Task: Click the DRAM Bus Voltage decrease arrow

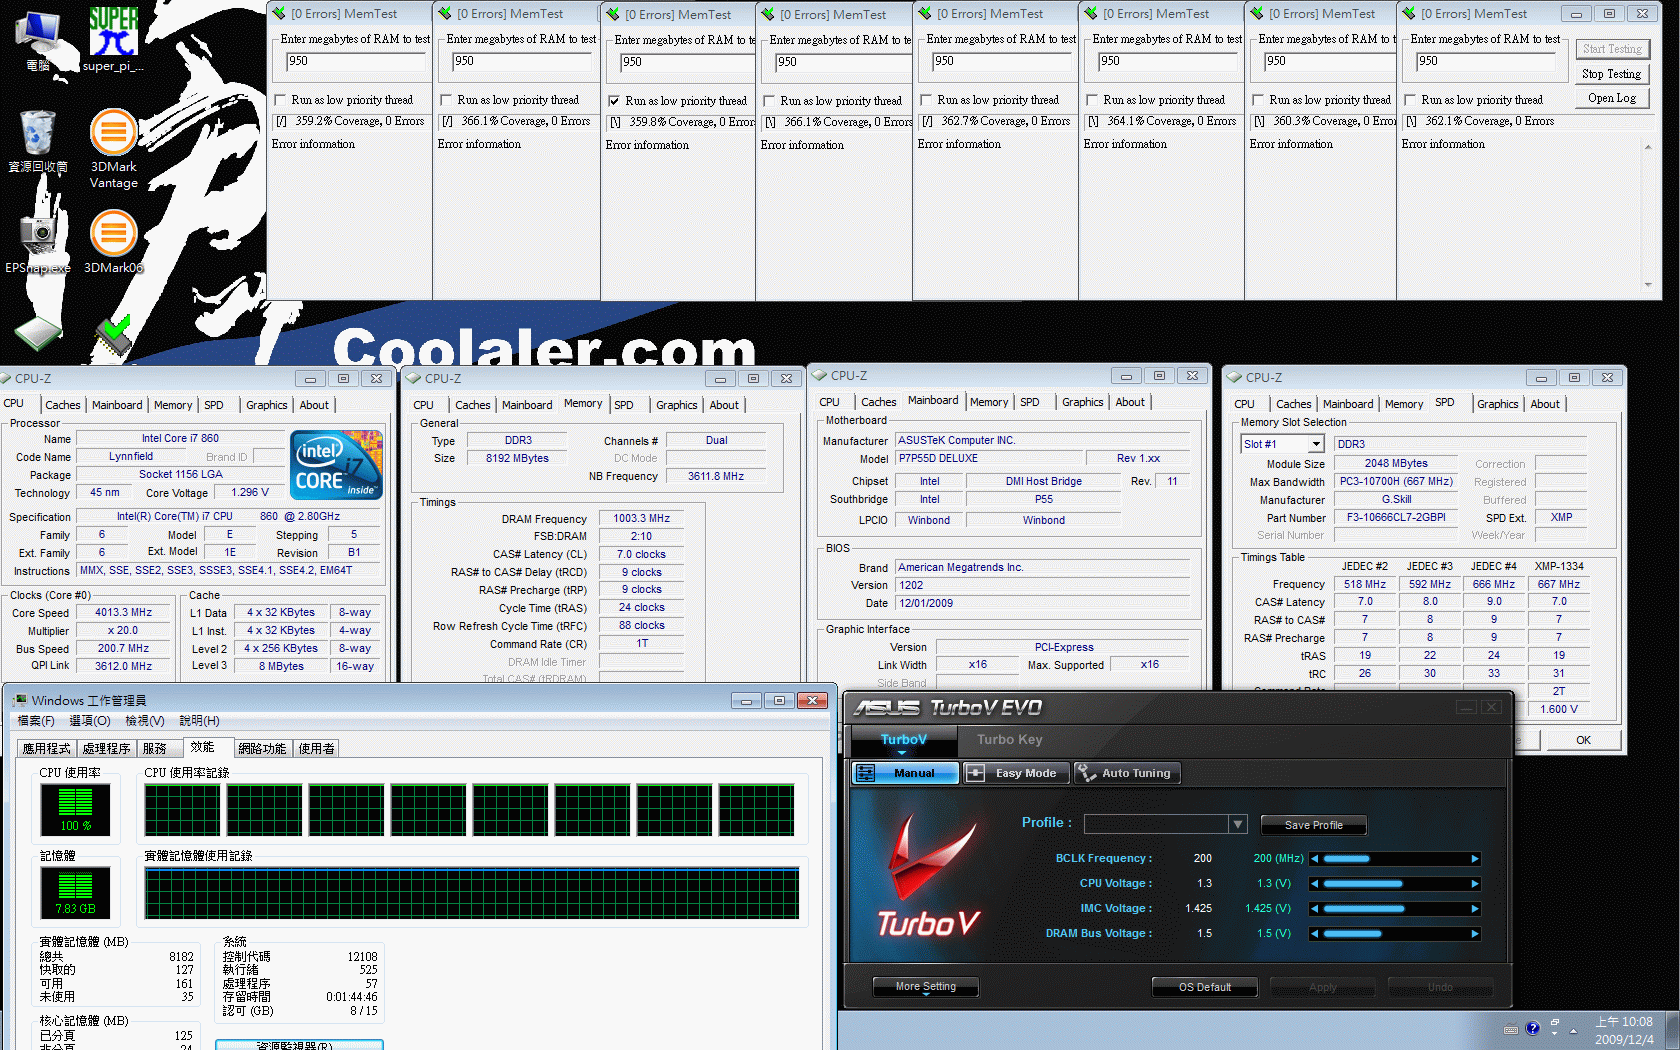Action: coord(1314,934)
